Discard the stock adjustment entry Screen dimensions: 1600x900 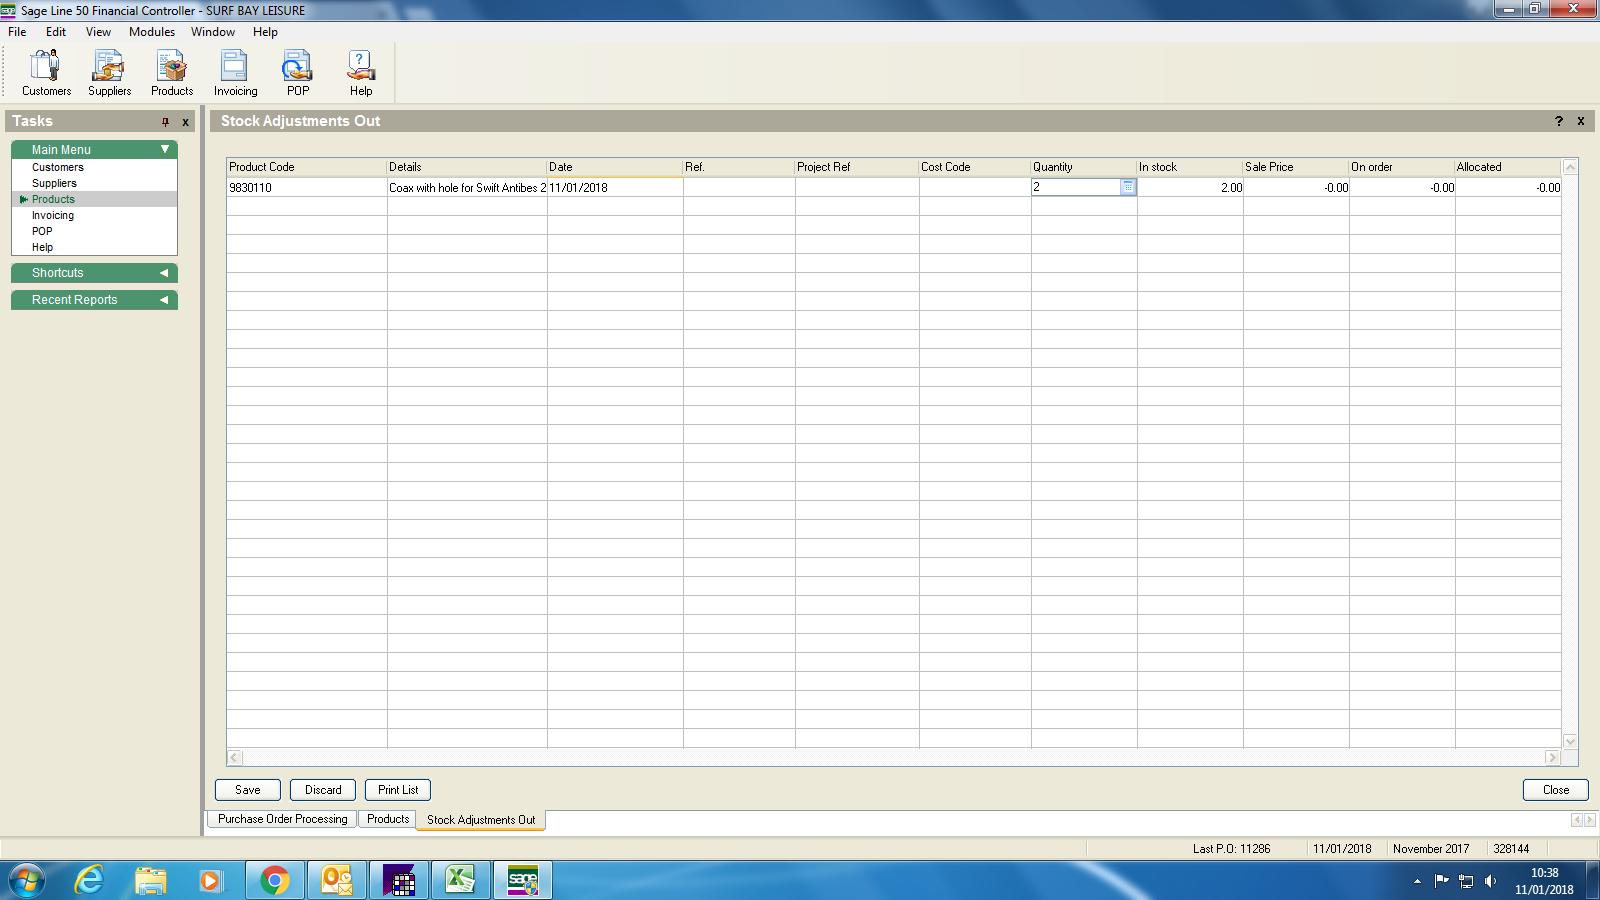coord(323,790)
